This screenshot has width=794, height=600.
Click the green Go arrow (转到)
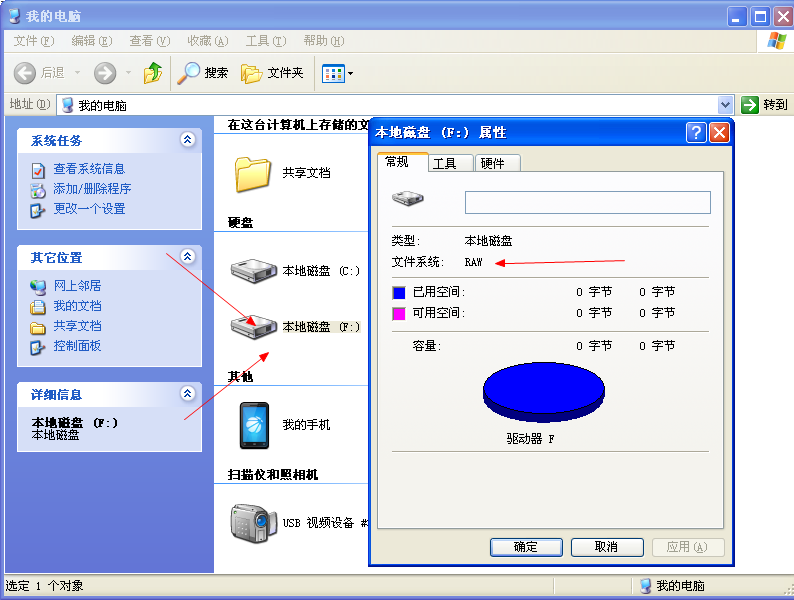pyautogui.click(x=749, y=105)
